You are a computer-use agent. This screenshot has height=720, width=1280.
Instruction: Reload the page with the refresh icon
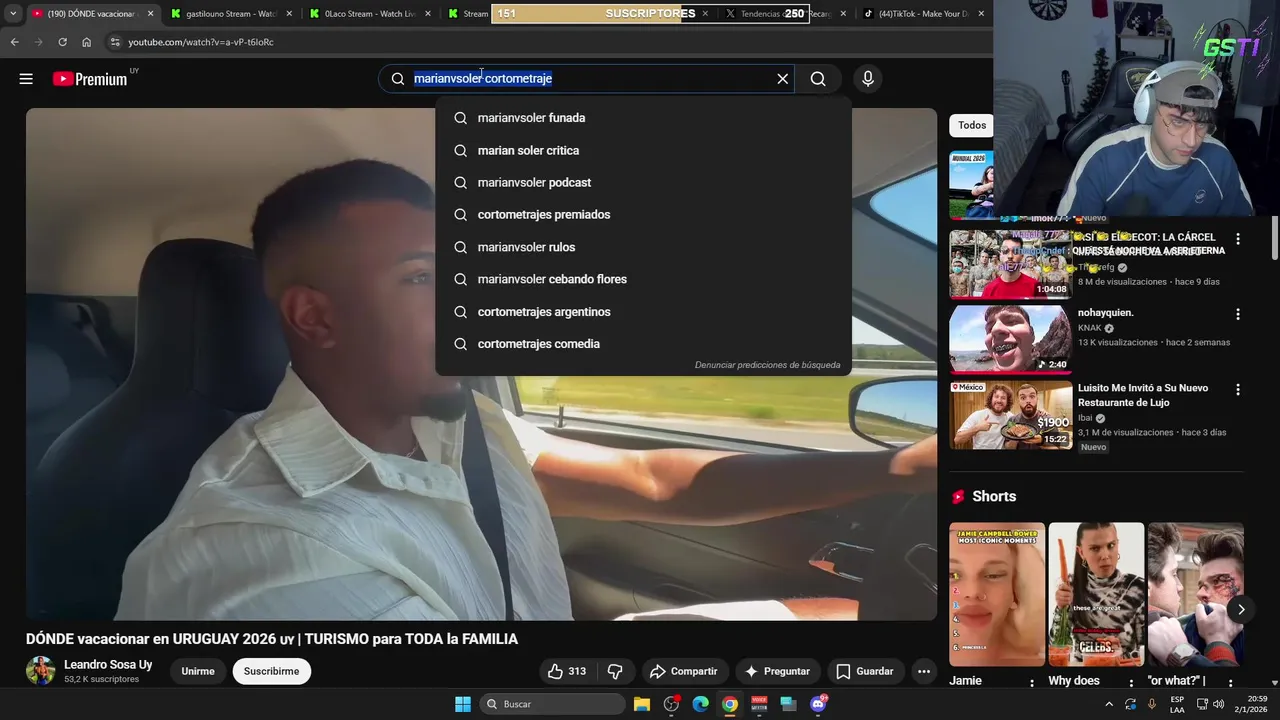coord(62,42)
